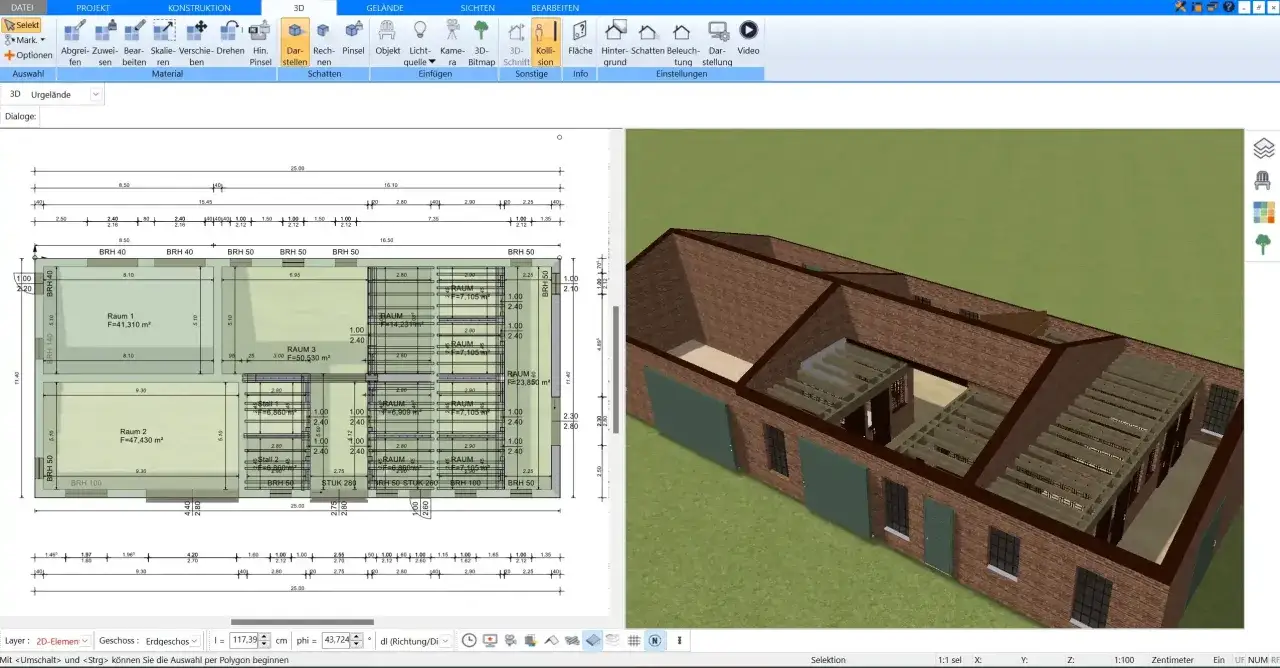Click the RAUM 3 label in floor plan
This screenshot has width=1280, height=668.
301,349
